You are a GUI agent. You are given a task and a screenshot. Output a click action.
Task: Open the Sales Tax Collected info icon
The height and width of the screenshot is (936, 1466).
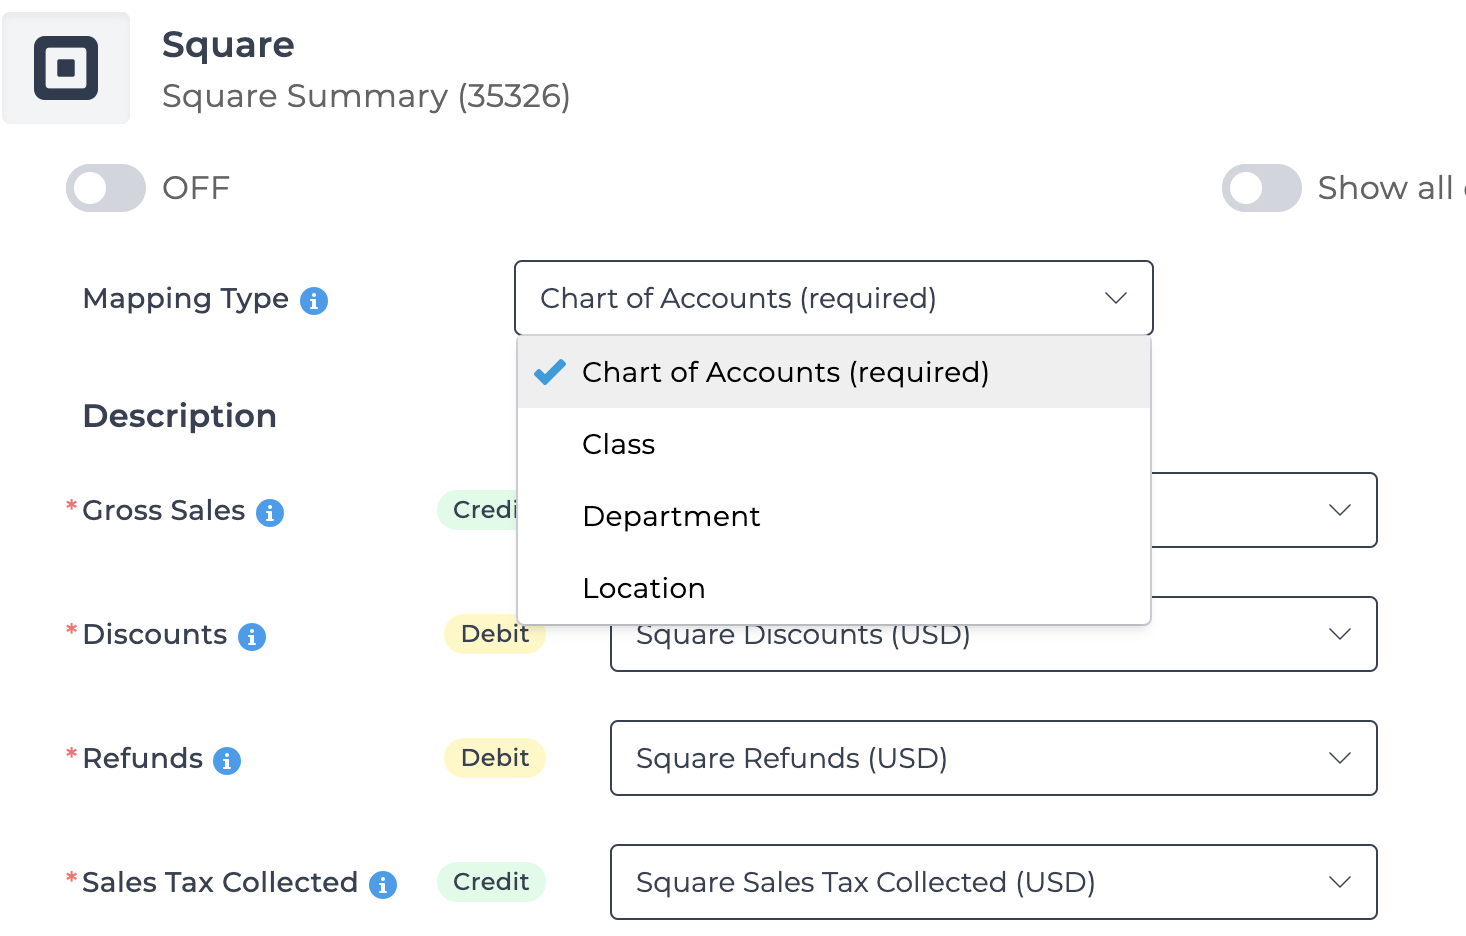383,885
